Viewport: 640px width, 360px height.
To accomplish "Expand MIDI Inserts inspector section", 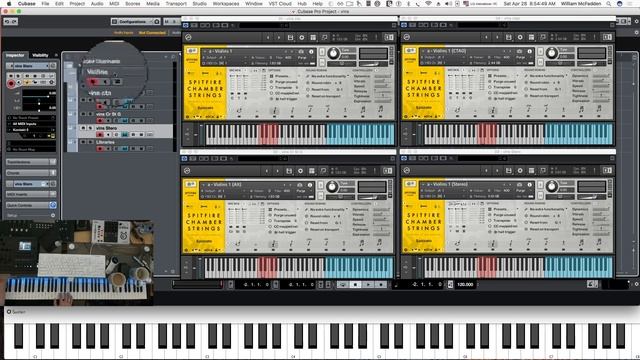I will click(x=31, y=194).
